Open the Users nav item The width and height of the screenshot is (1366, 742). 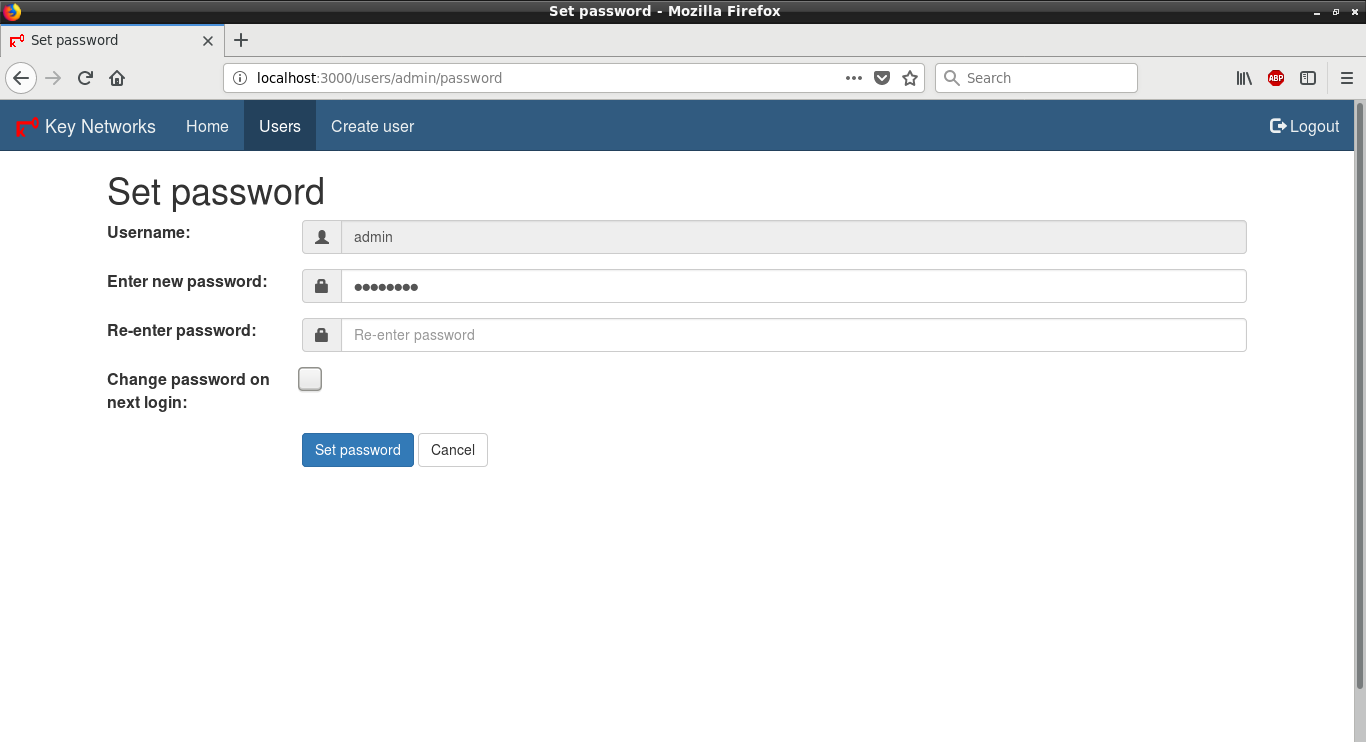tap(279, 126)
